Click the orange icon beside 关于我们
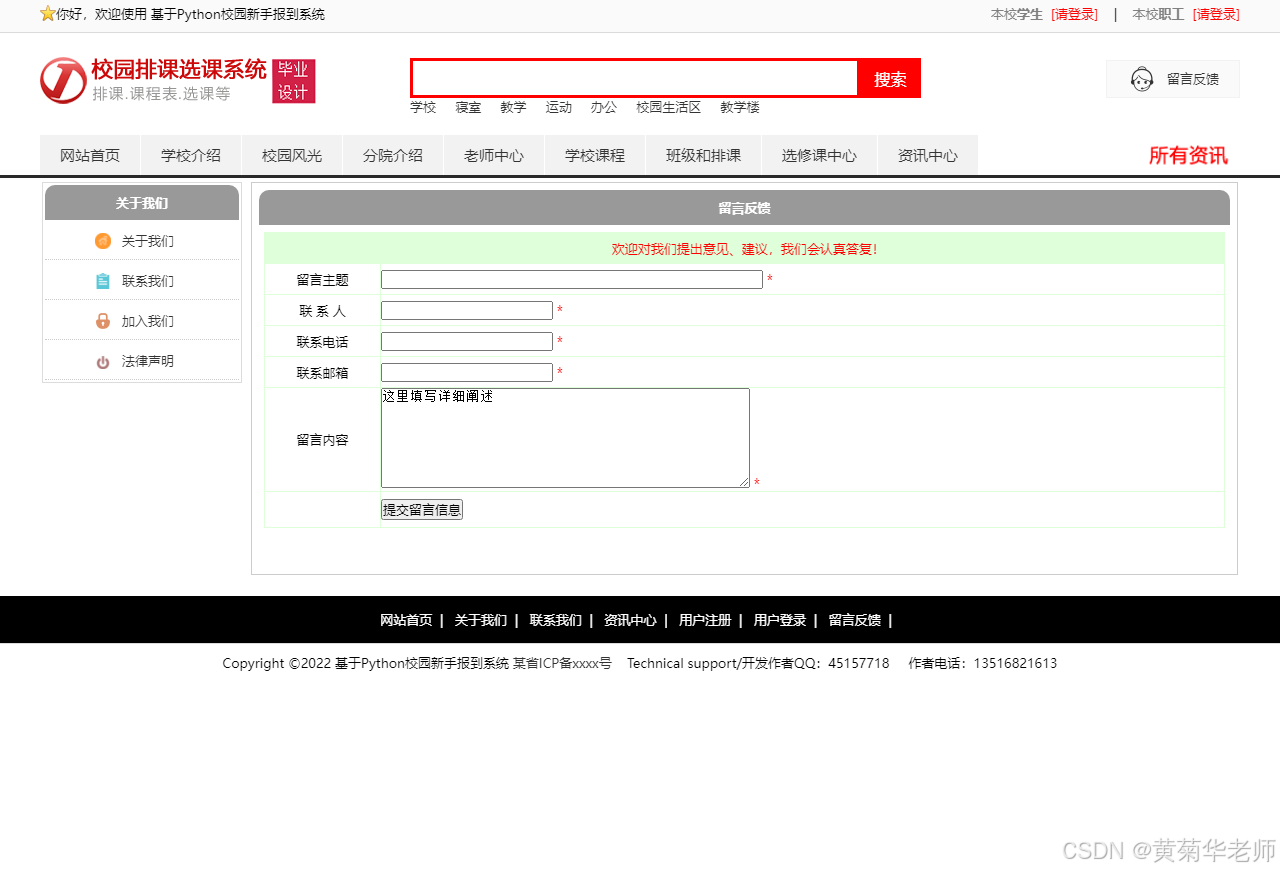The height and width of the screenshot is (872, 1280). (103, 241)
